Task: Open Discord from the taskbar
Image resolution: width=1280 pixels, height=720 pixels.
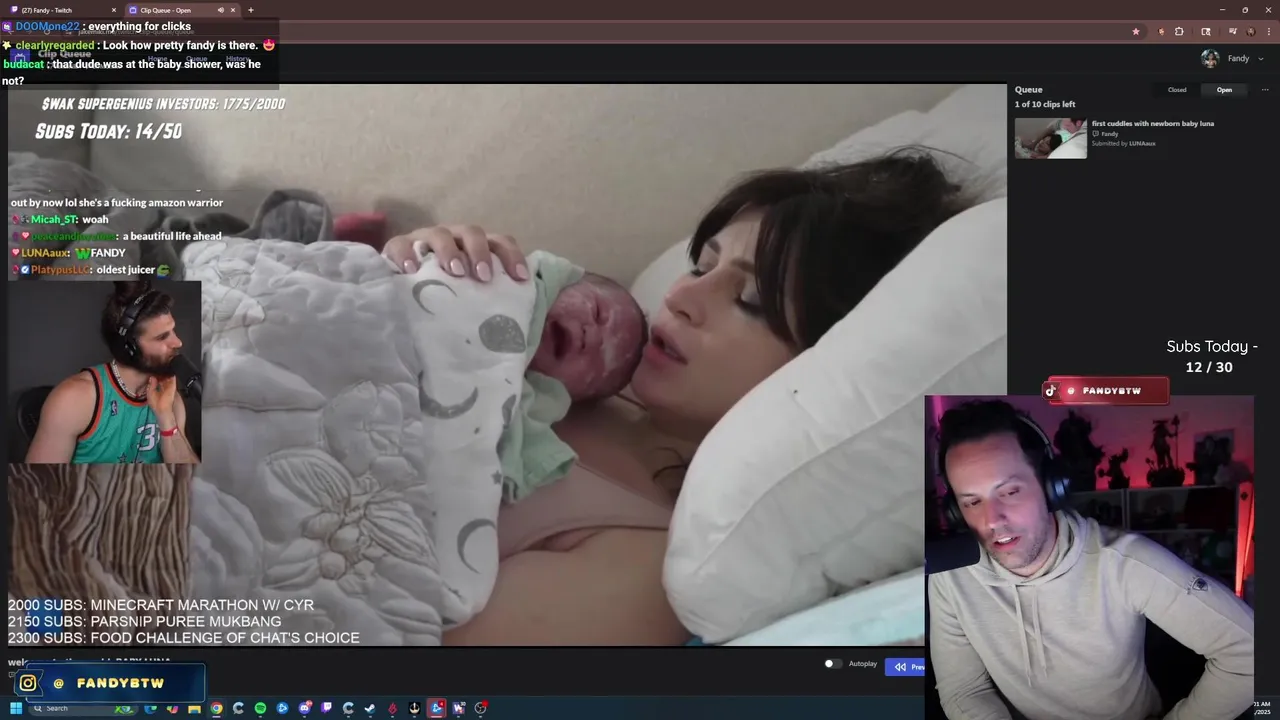Action: tap(305, 708)
